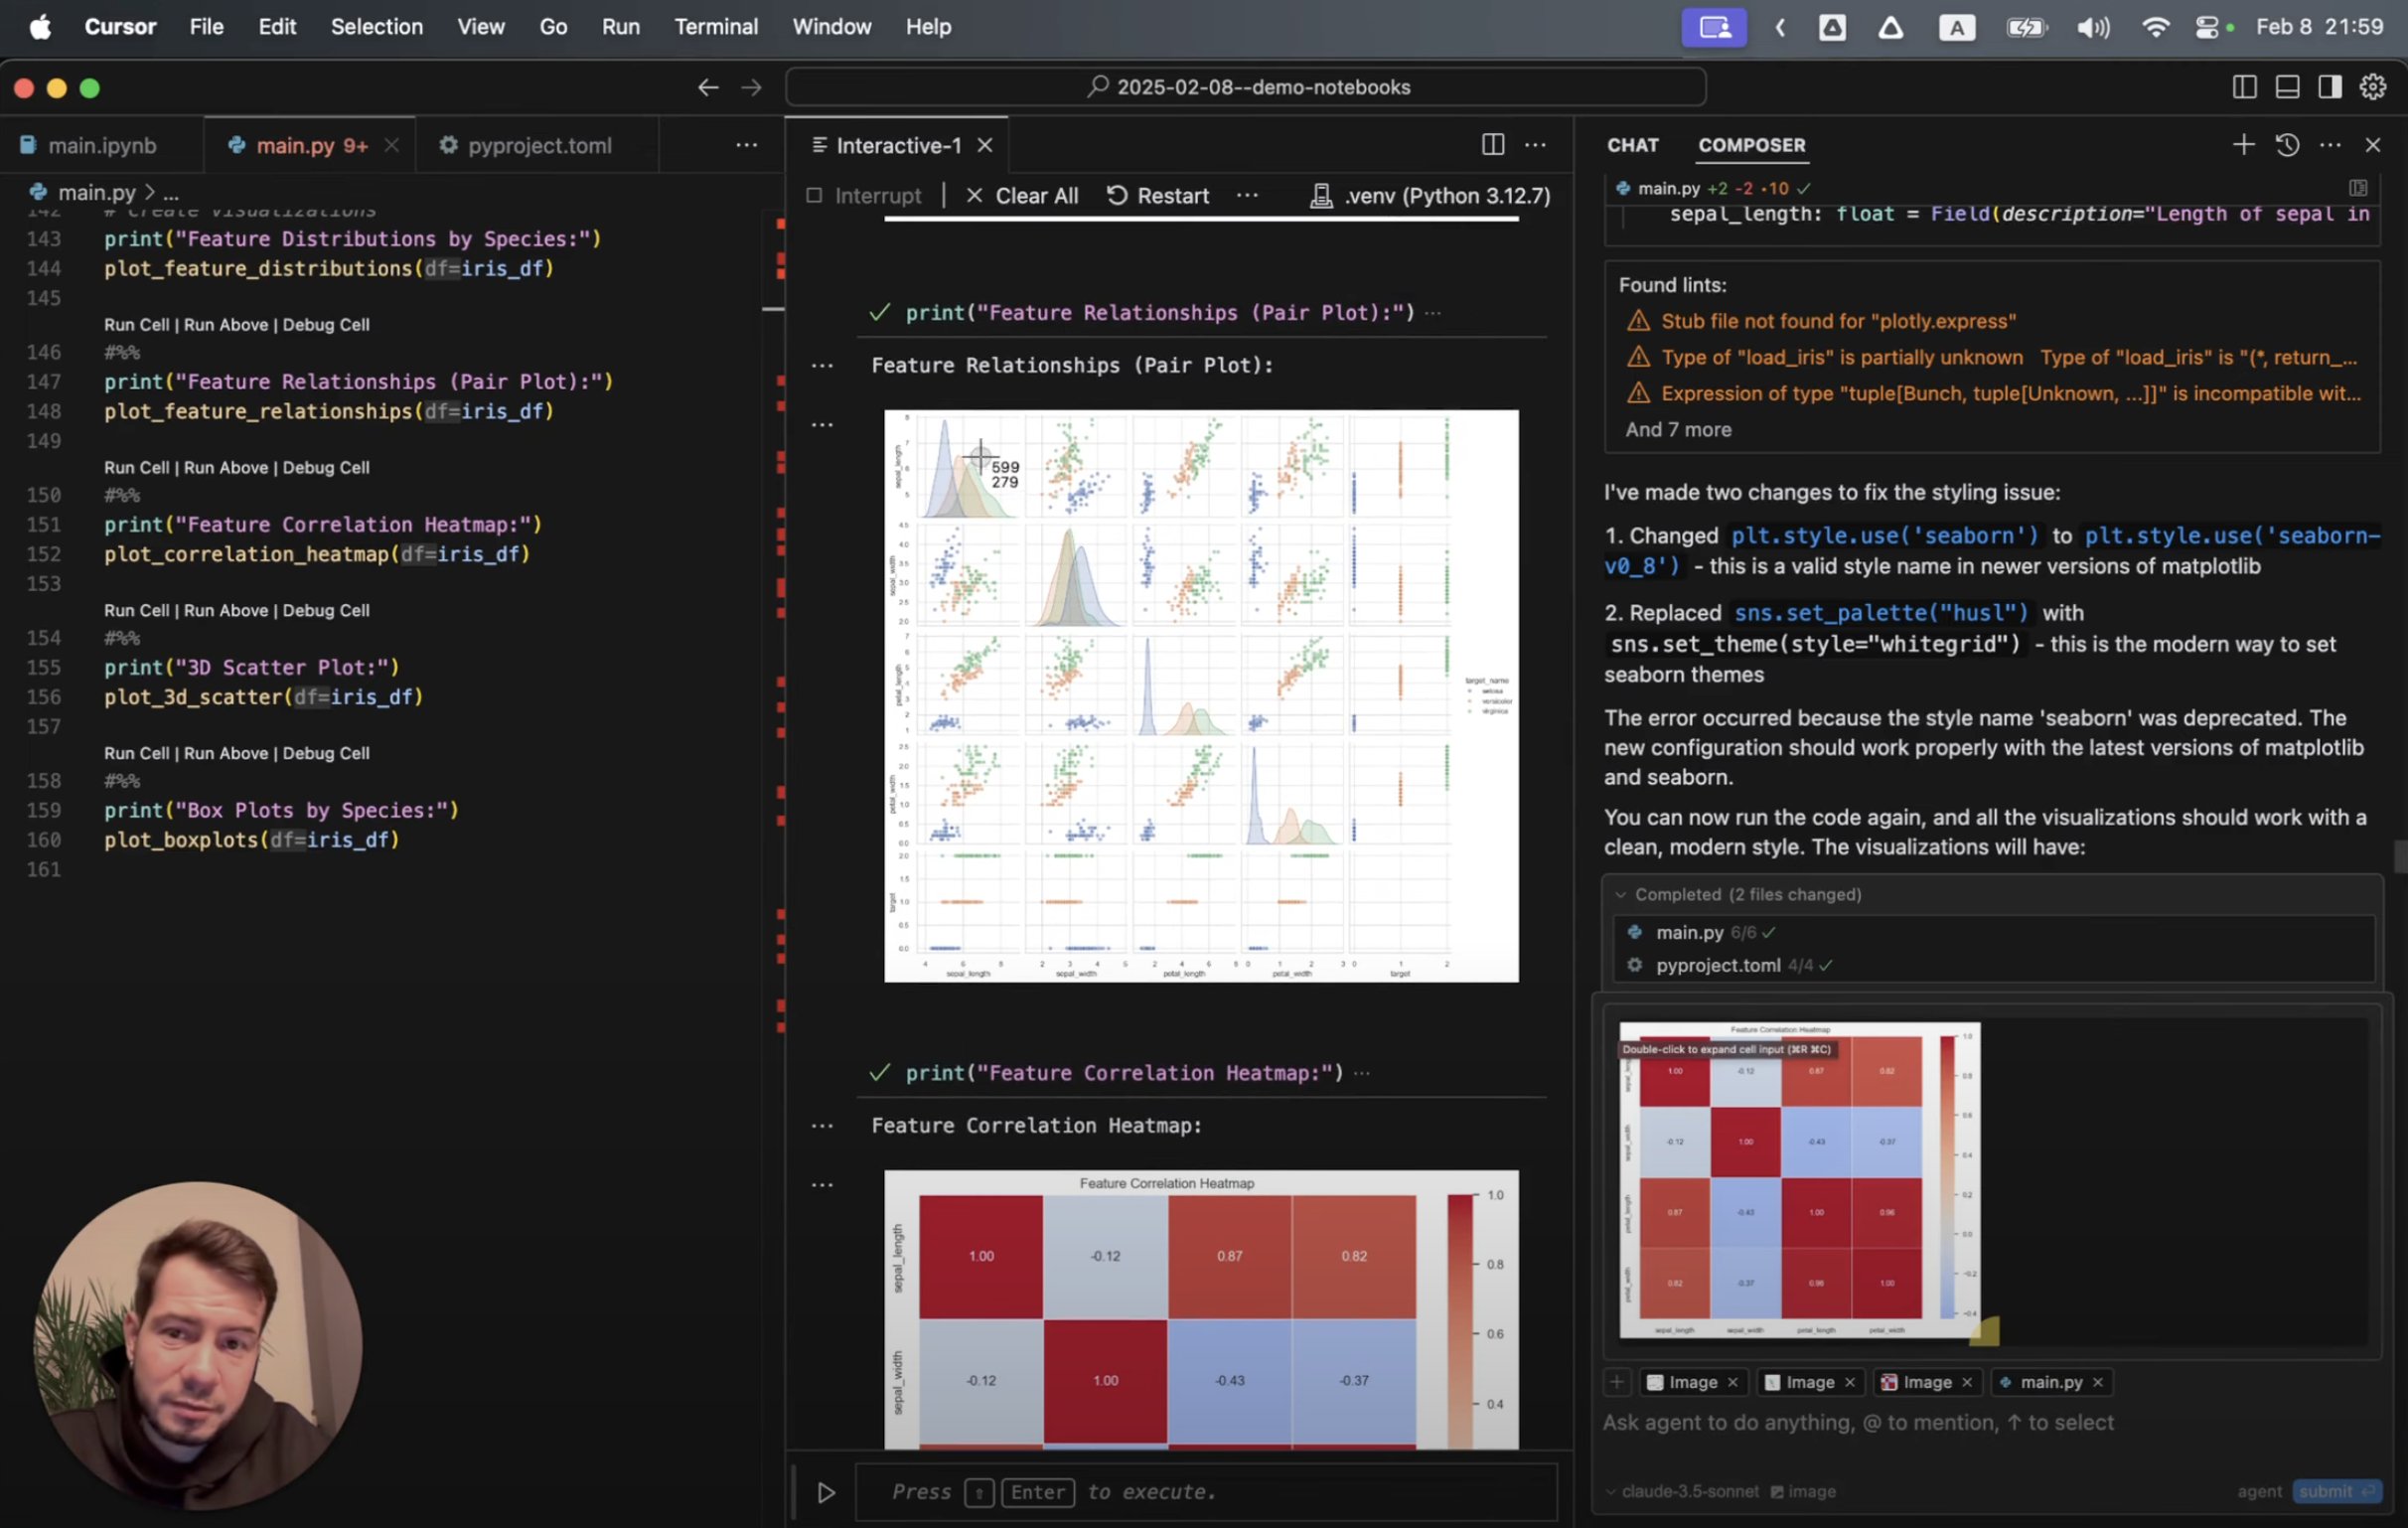The image size is (2408, 1528).
Task: Click the 2025-02-08--demo-notebooks search field
Action: 1245,87
